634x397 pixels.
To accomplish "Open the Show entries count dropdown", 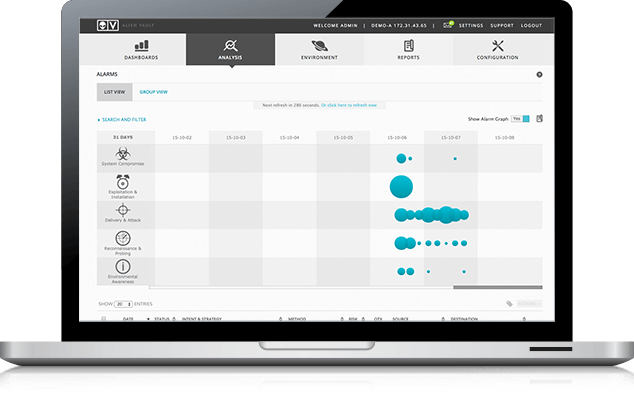I will [123, 304].
